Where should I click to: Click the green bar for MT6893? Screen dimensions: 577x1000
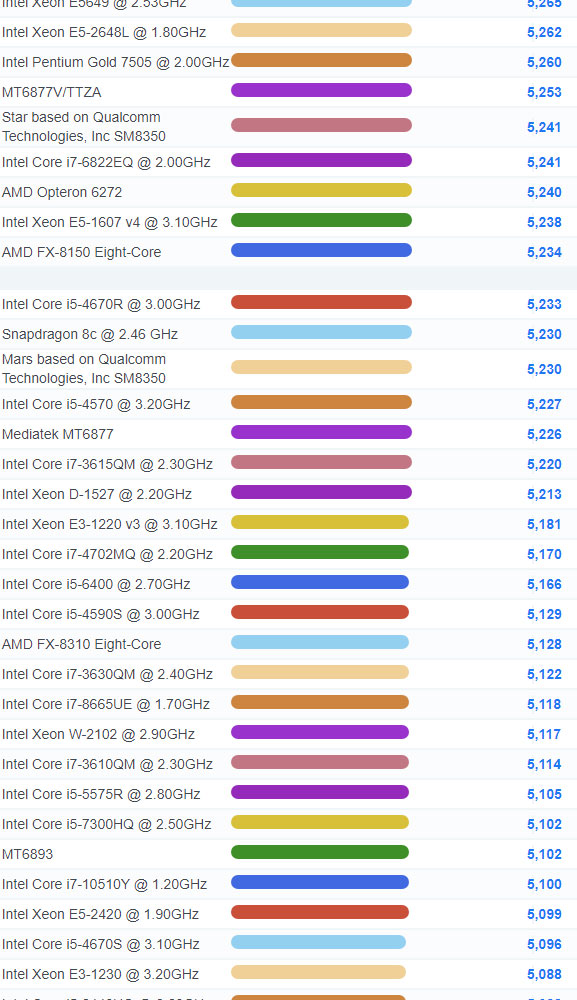point(320,852)
